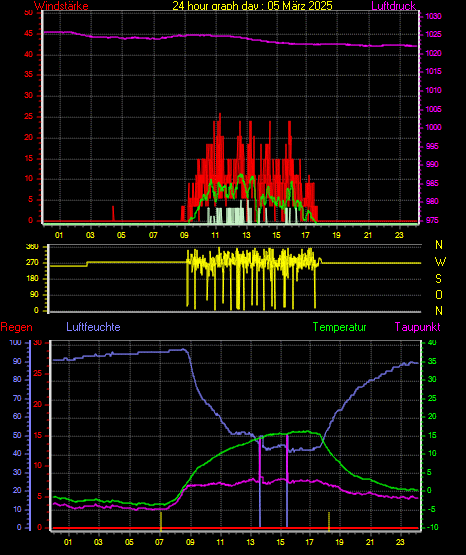Select the Luftfeuchte legend label
This screenshot has width=466, height=555.
93,327
